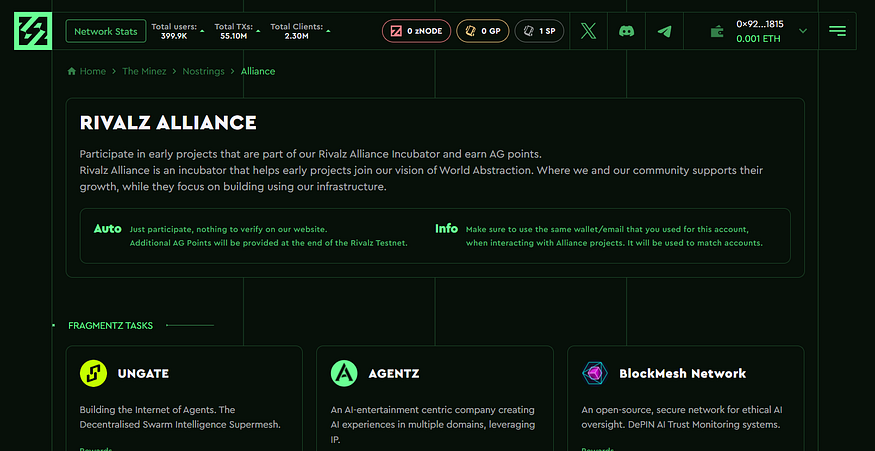This screenshot has height=451, width=875.
Task: Click the home icon in breadcrumb
Action: 71,71
